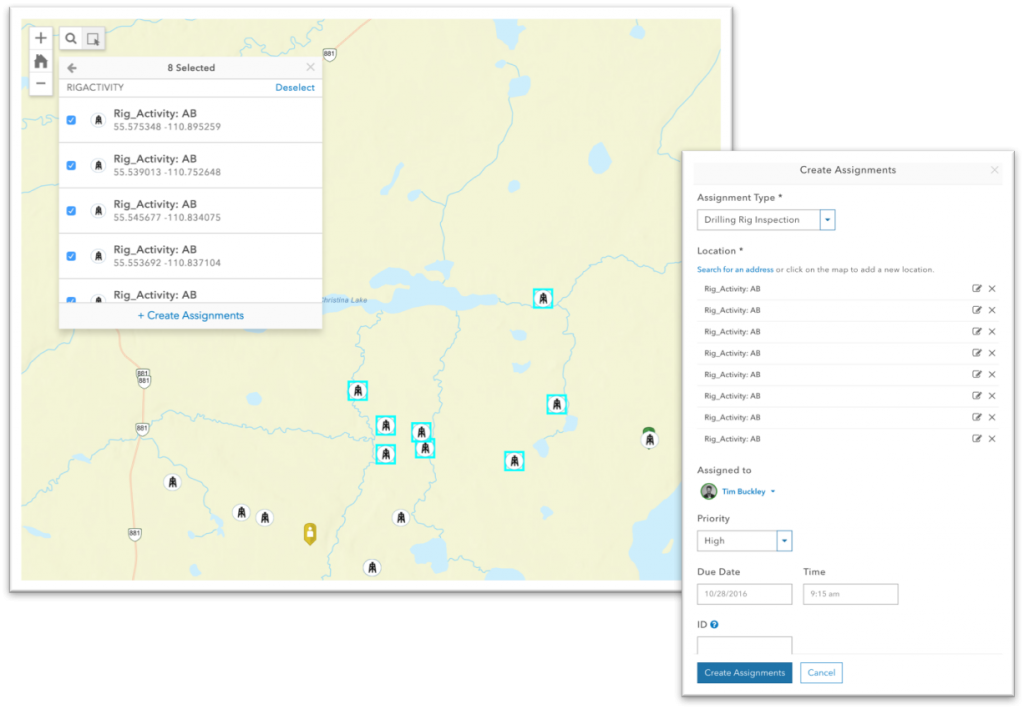Zoom out with the minus map button
The width and height of the screenshot is (1024, 709).
[40, 84]
